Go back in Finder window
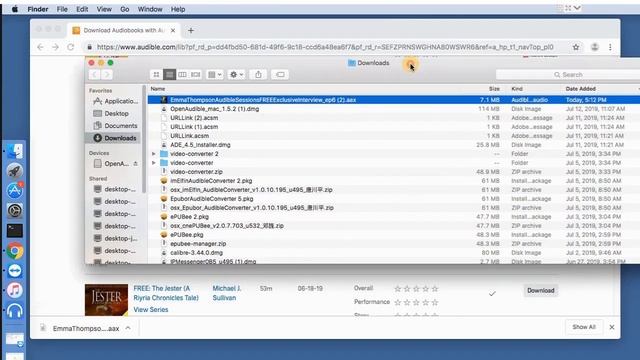Image resolution: width=640 pixels, height=360 pixels. tap(95, 75)
